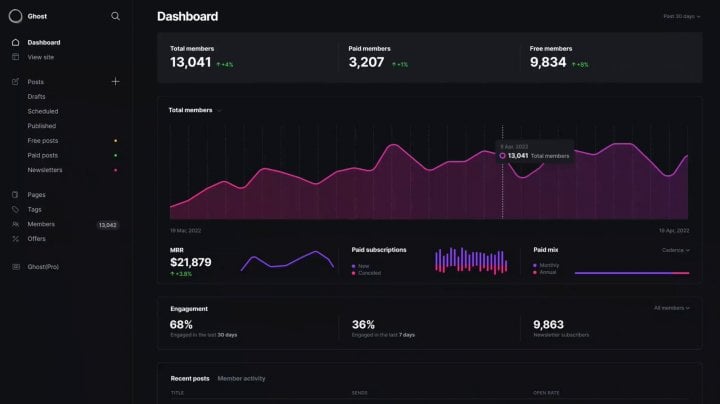Switch to Member activity tab

tap(241, 378)
